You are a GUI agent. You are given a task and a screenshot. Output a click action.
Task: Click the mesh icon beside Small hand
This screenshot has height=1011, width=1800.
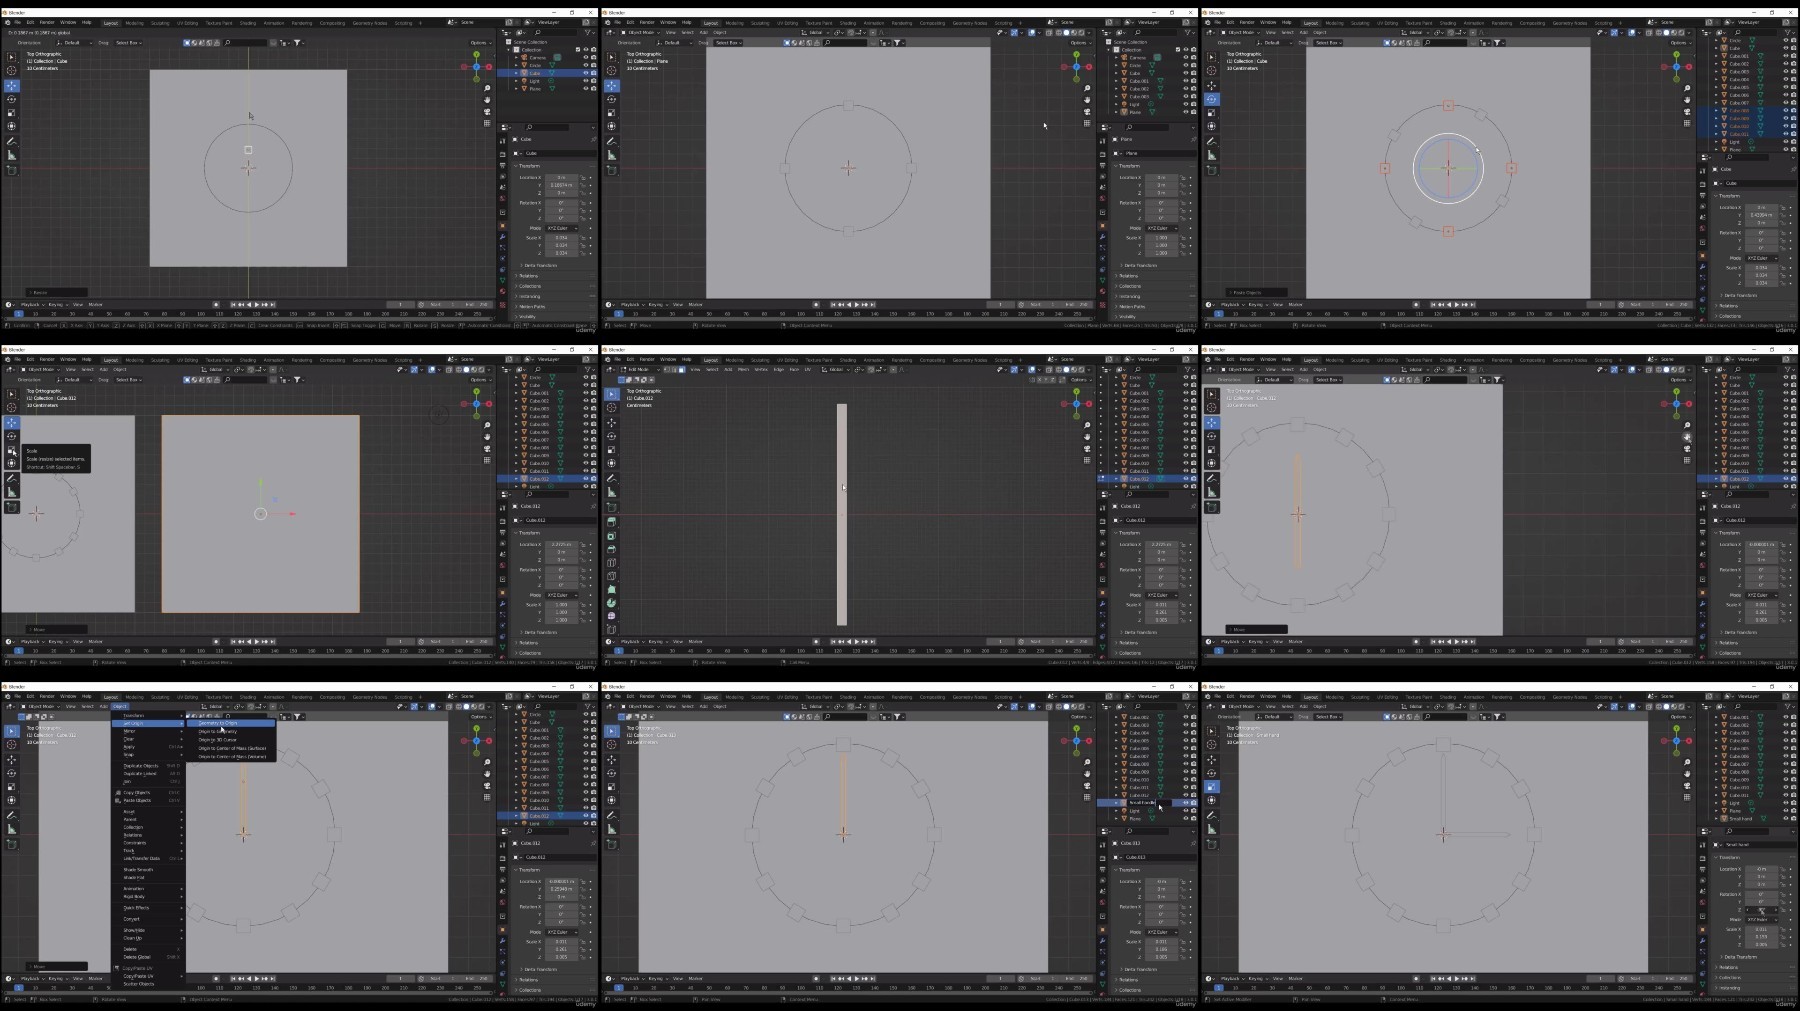click(1764, 819)
